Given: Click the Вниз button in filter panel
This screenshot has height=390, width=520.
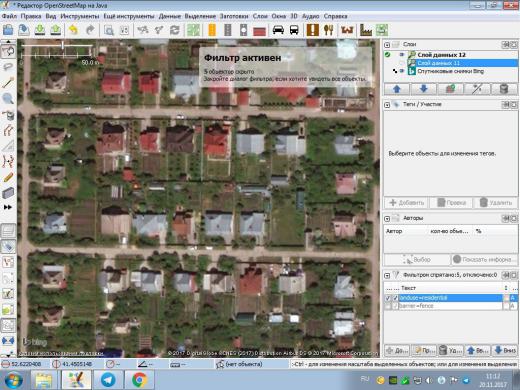Looking at the screenshot, I should tap(505, 350).
